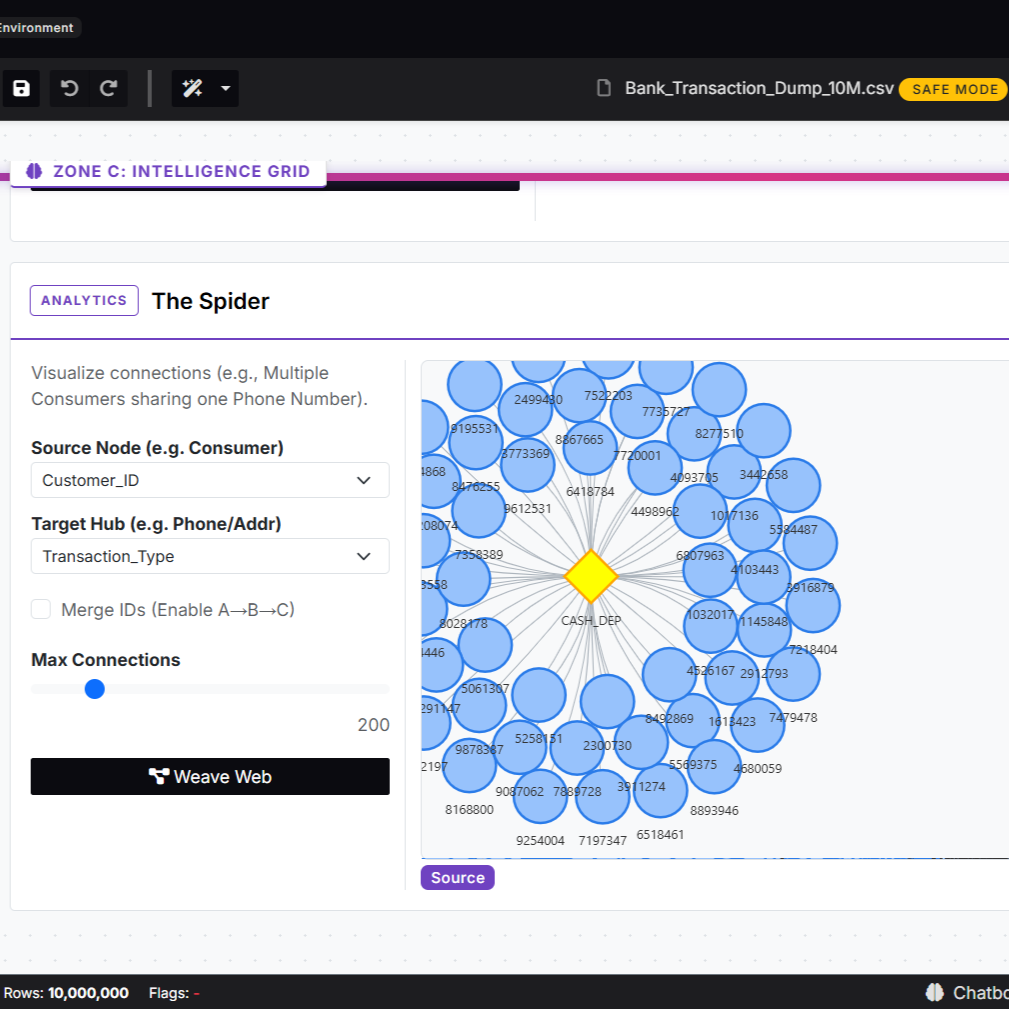Click the ANALYTICS tag label
Image resolution: width=1009 pixels, height=1009 pixels.
[84, 300]
